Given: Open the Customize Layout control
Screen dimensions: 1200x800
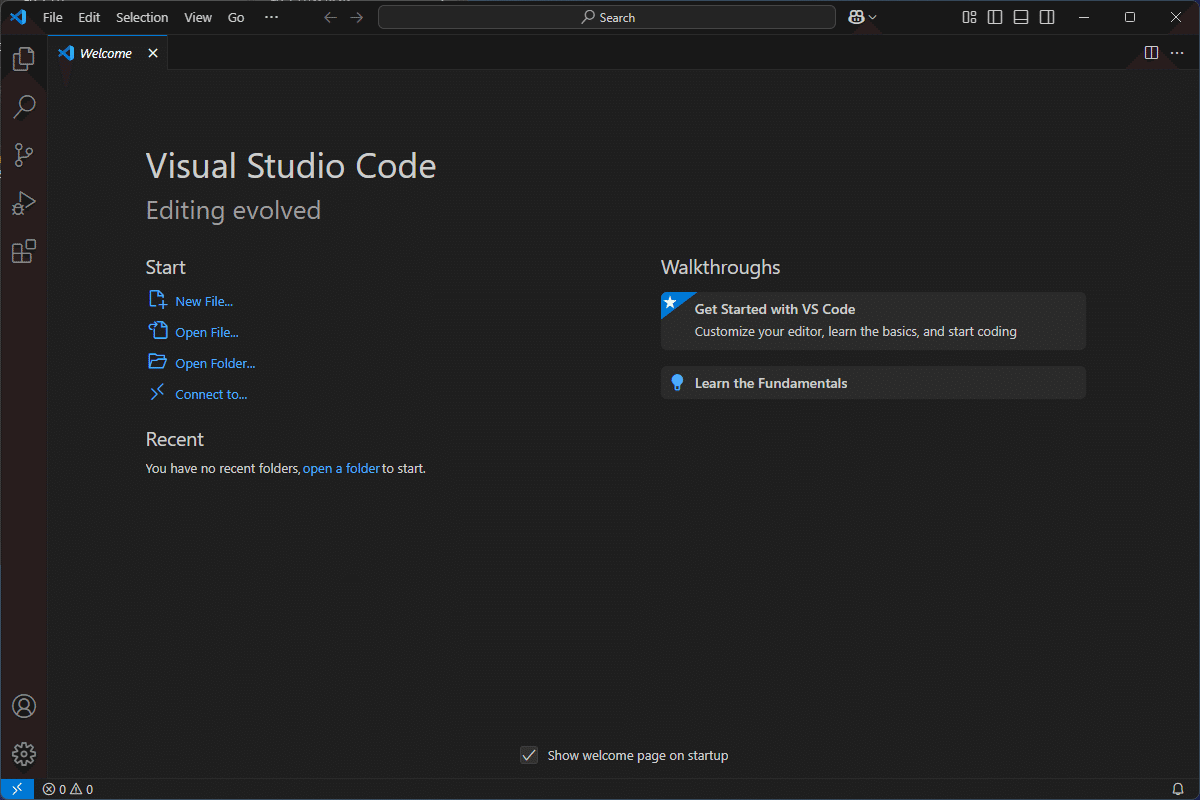Looking at the screenshot, I should [969, 17].
